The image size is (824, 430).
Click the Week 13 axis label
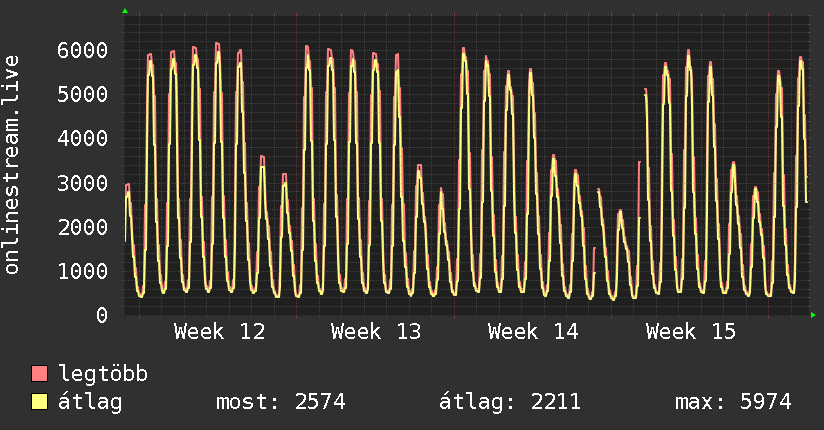[x=376, y=332]
